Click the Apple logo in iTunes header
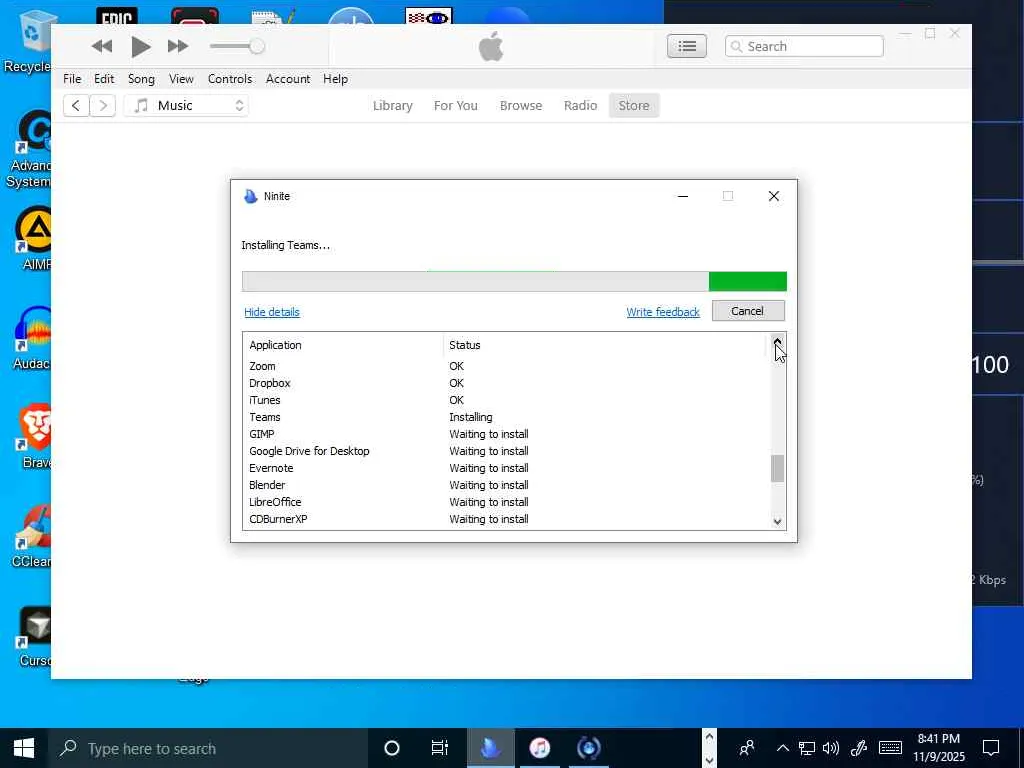This screenshot has height=768, width=1024. [491, 46]
